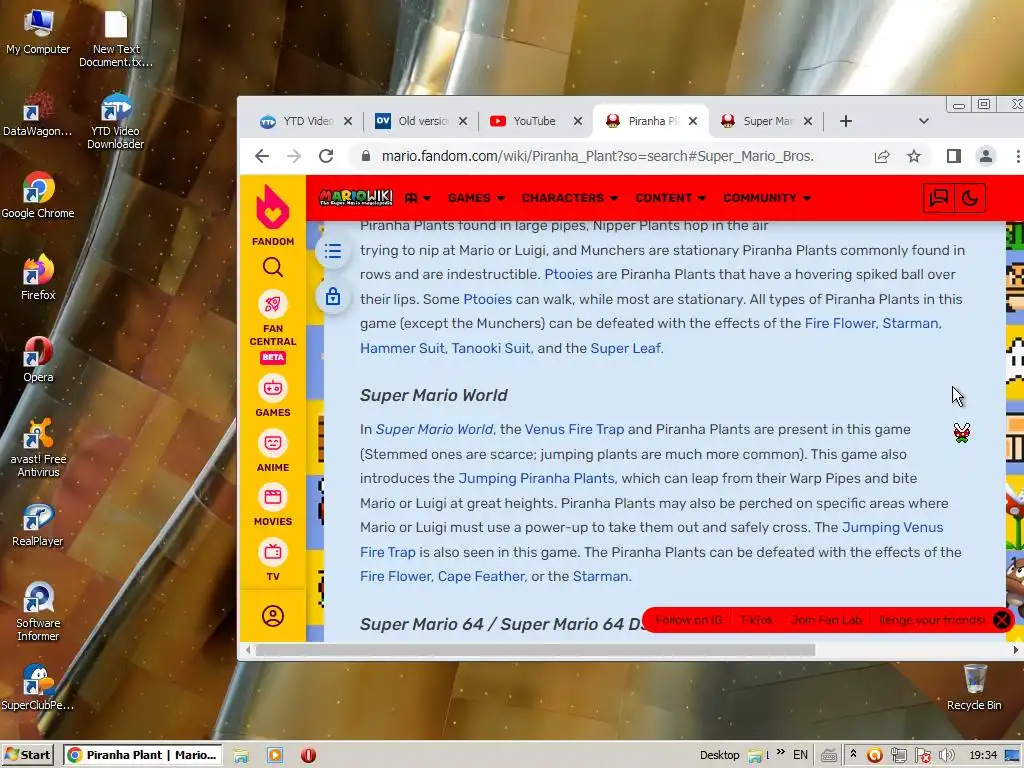
Task: Select the Firefox desktop shortcut
Action: pos(38,277)
